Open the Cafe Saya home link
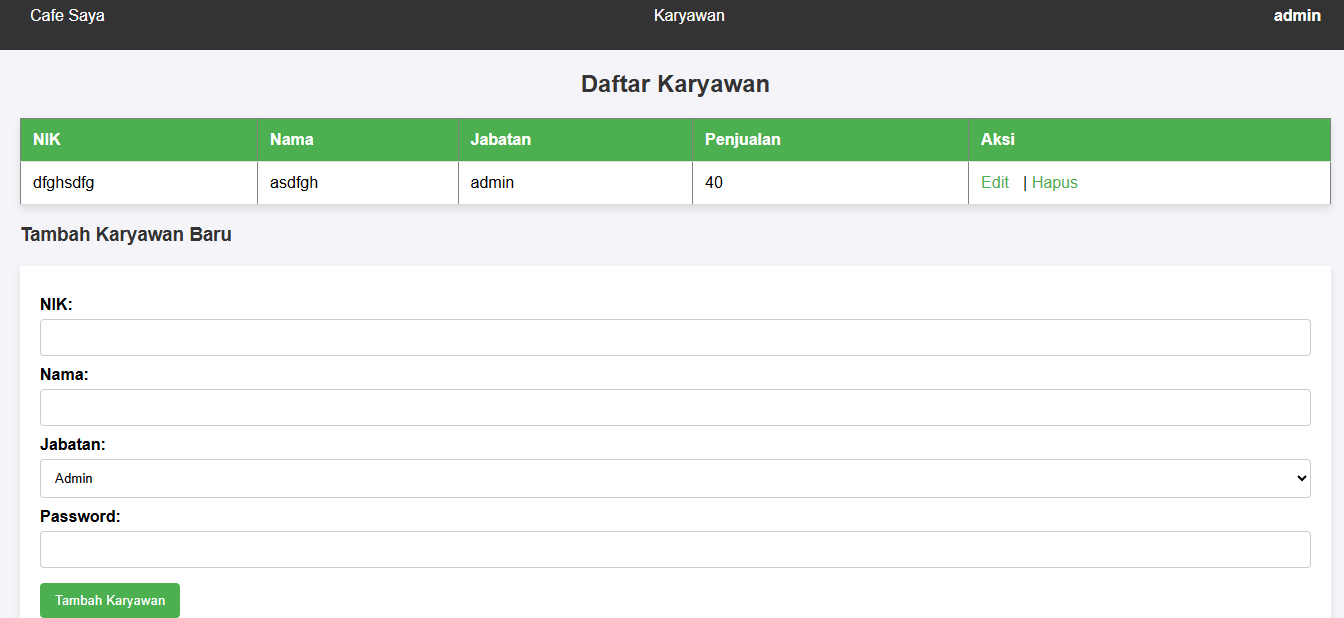The image size is (1344, 618). (67, 16)
